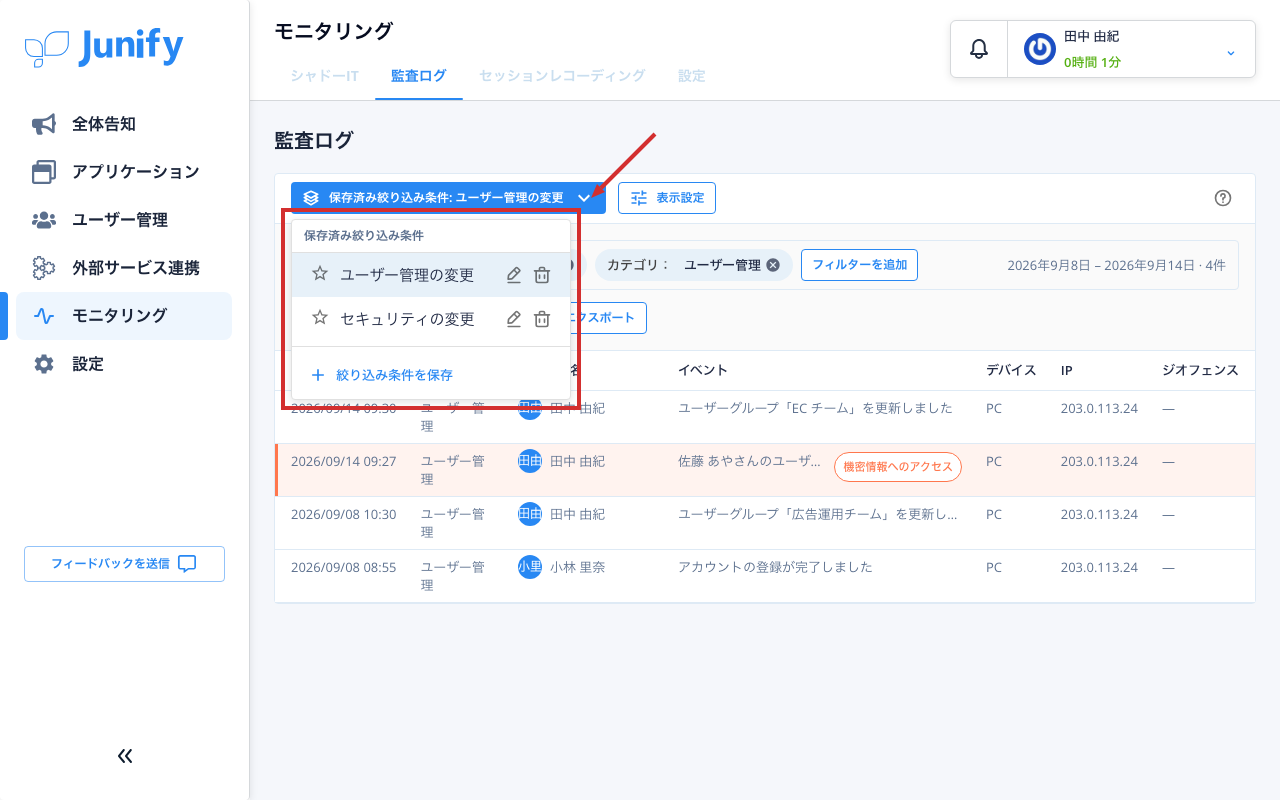Click the ジオフェンス column header

1200,370
